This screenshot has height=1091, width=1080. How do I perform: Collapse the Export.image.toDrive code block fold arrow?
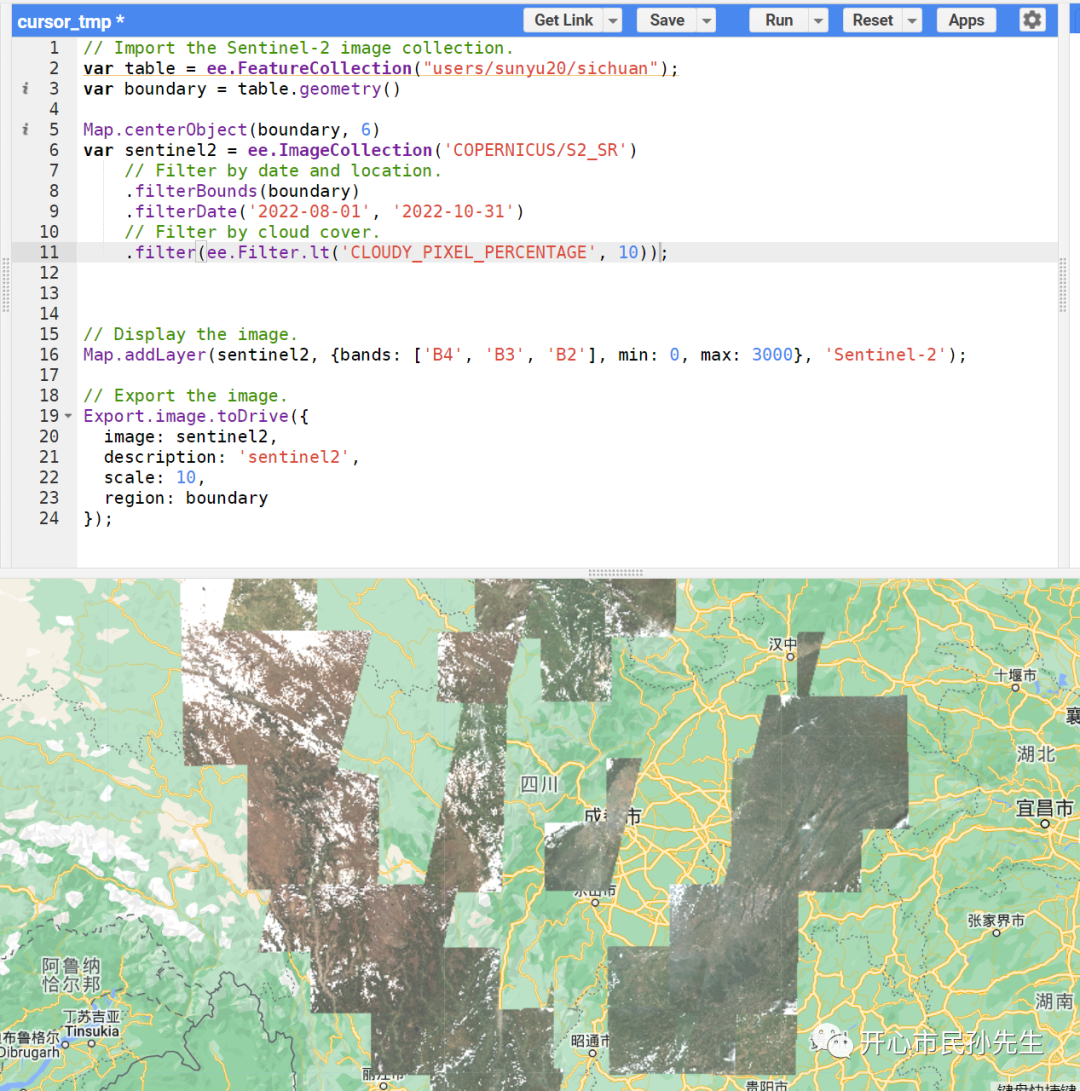(68, 416)
